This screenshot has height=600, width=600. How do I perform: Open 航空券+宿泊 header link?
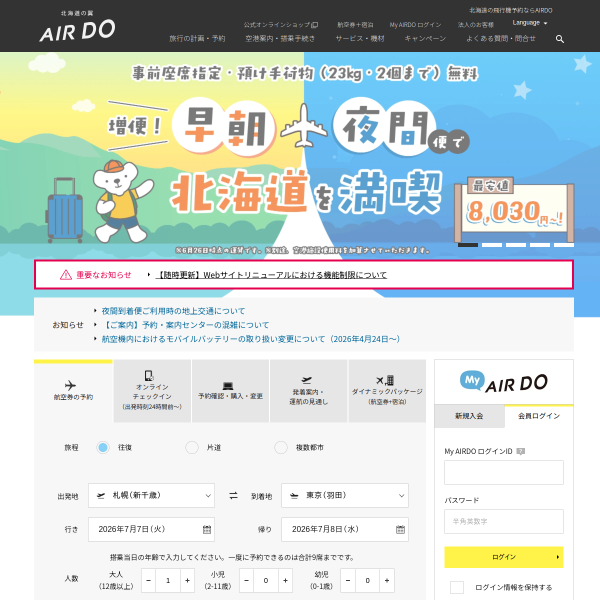[355, 25]
